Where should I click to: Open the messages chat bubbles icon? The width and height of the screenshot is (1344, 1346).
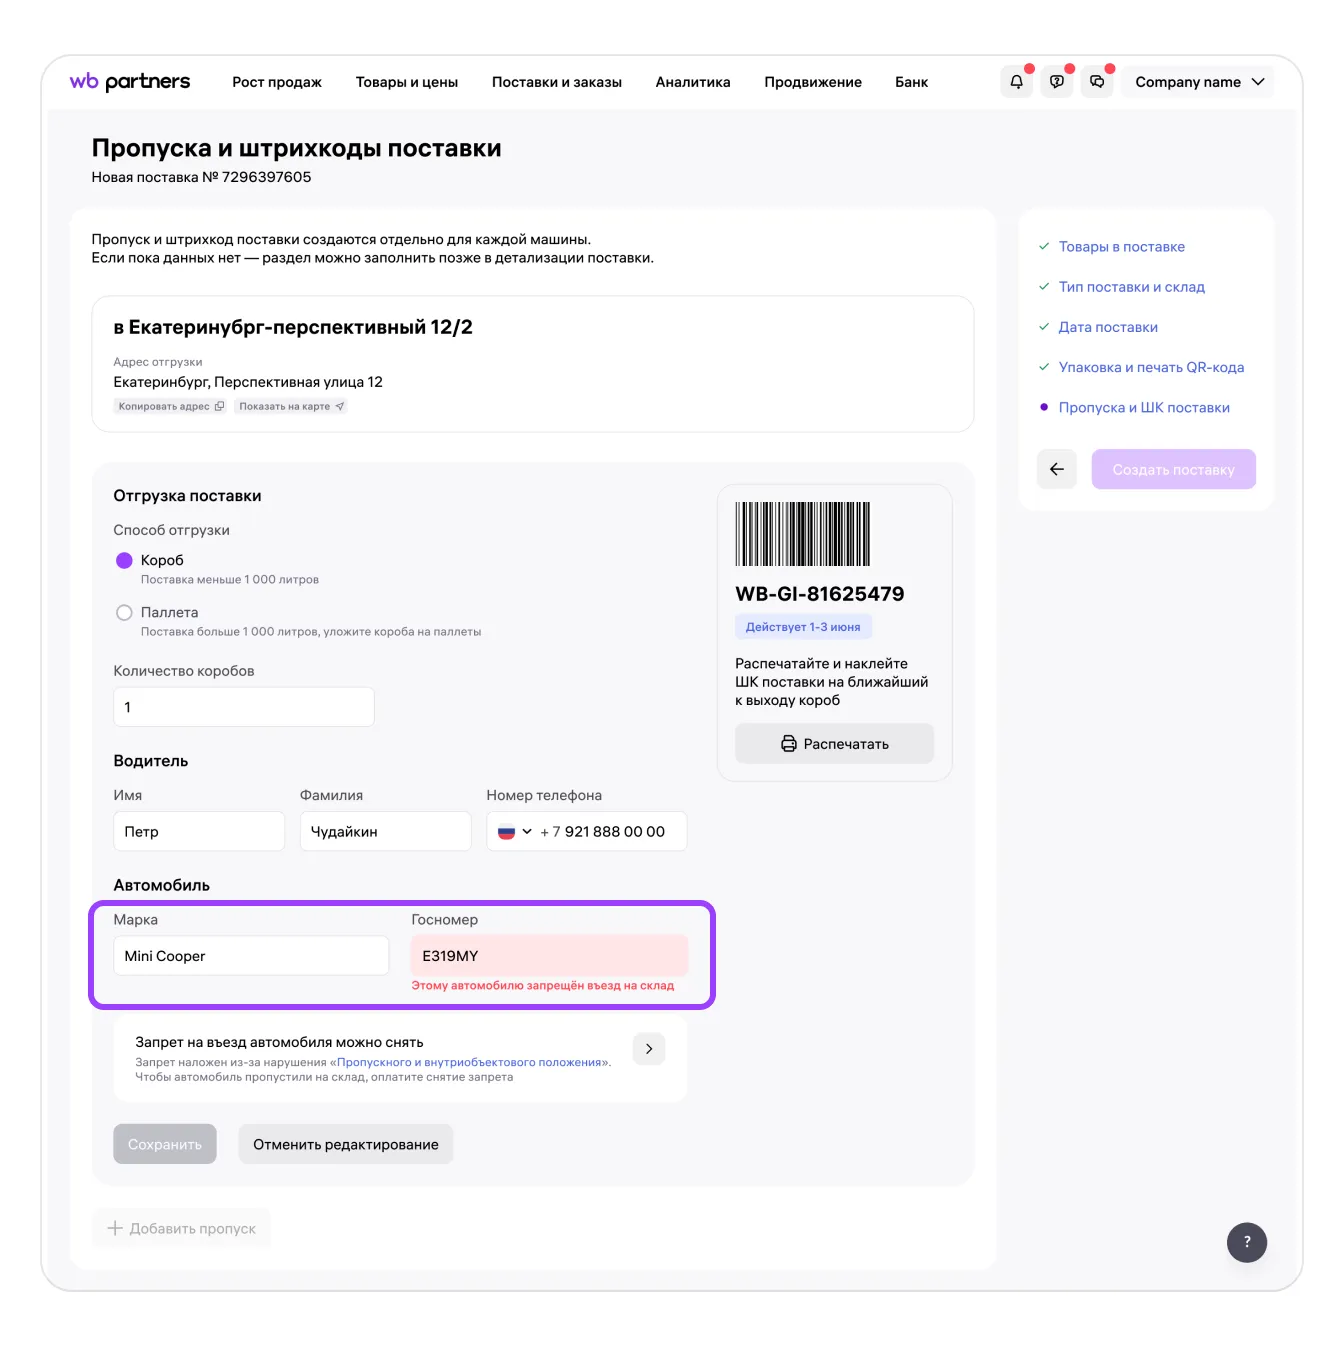point(1097,82)
